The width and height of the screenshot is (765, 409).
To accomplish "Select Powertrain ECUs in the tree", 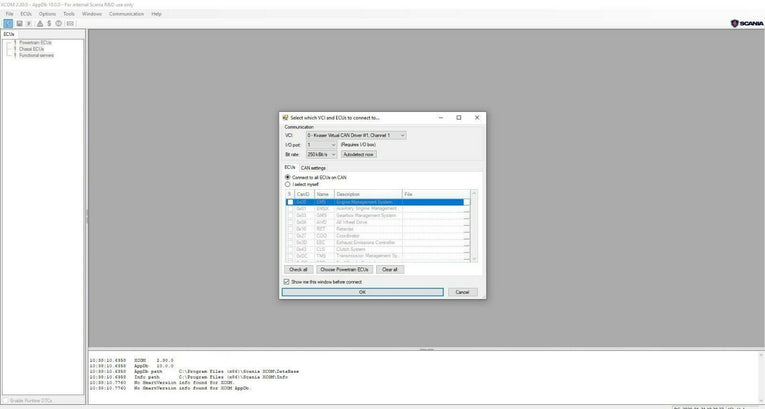I will [36, 42].
